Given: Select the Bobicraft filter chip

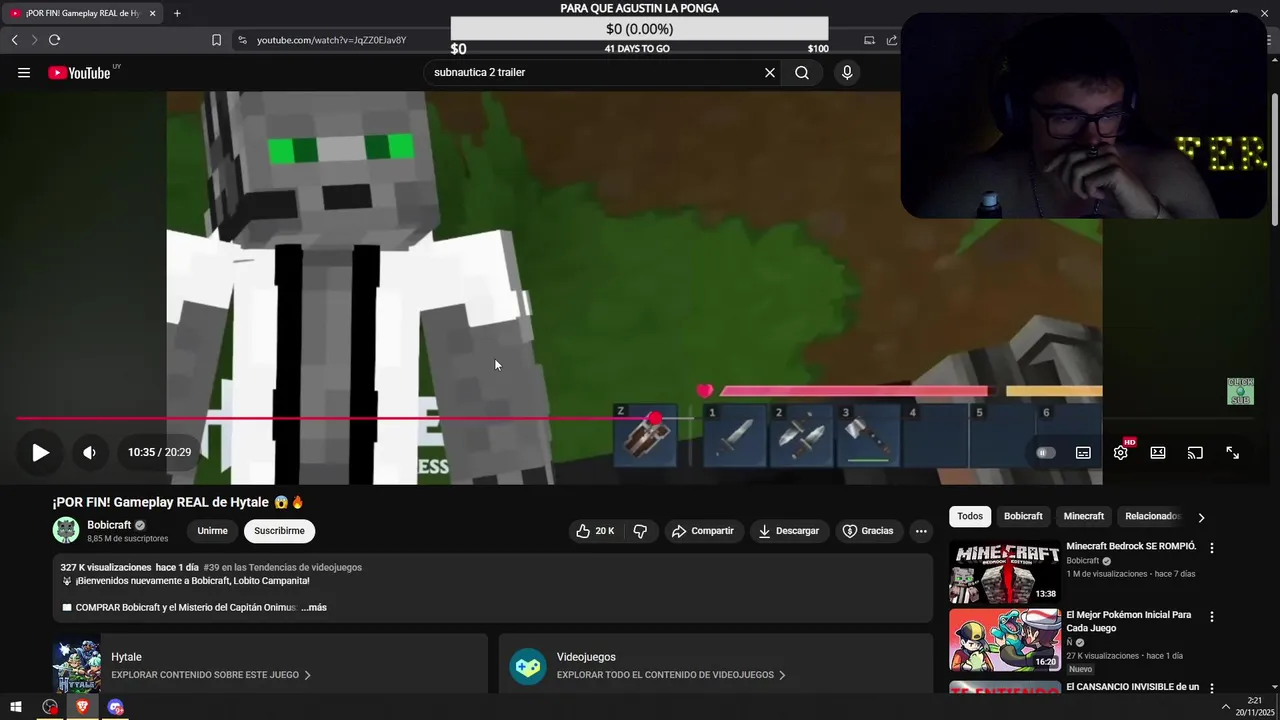Looking at the screenshot, I should pyautogui.click(x=1023, y=516).
